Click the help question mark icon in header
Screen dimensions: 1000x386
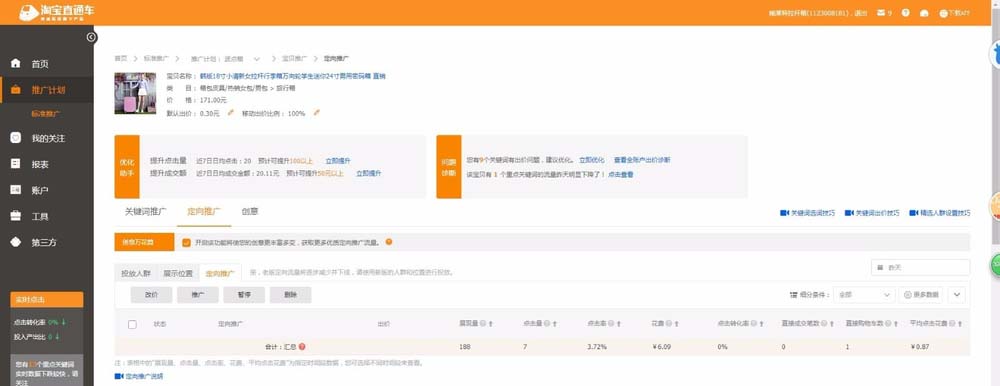[905, 12]
